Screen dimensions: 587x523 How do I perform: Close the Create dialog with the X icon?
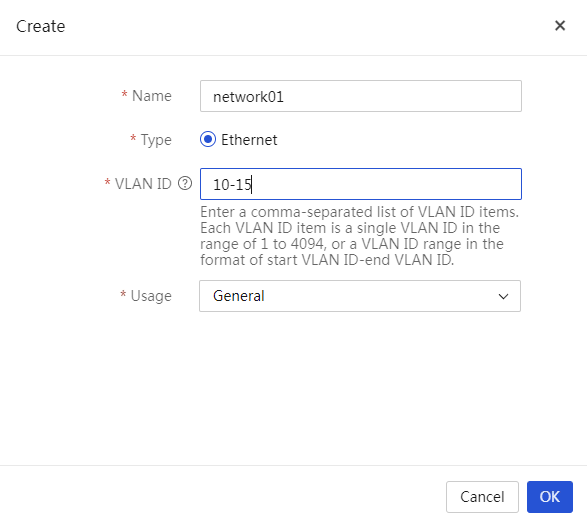click(560, 25)
